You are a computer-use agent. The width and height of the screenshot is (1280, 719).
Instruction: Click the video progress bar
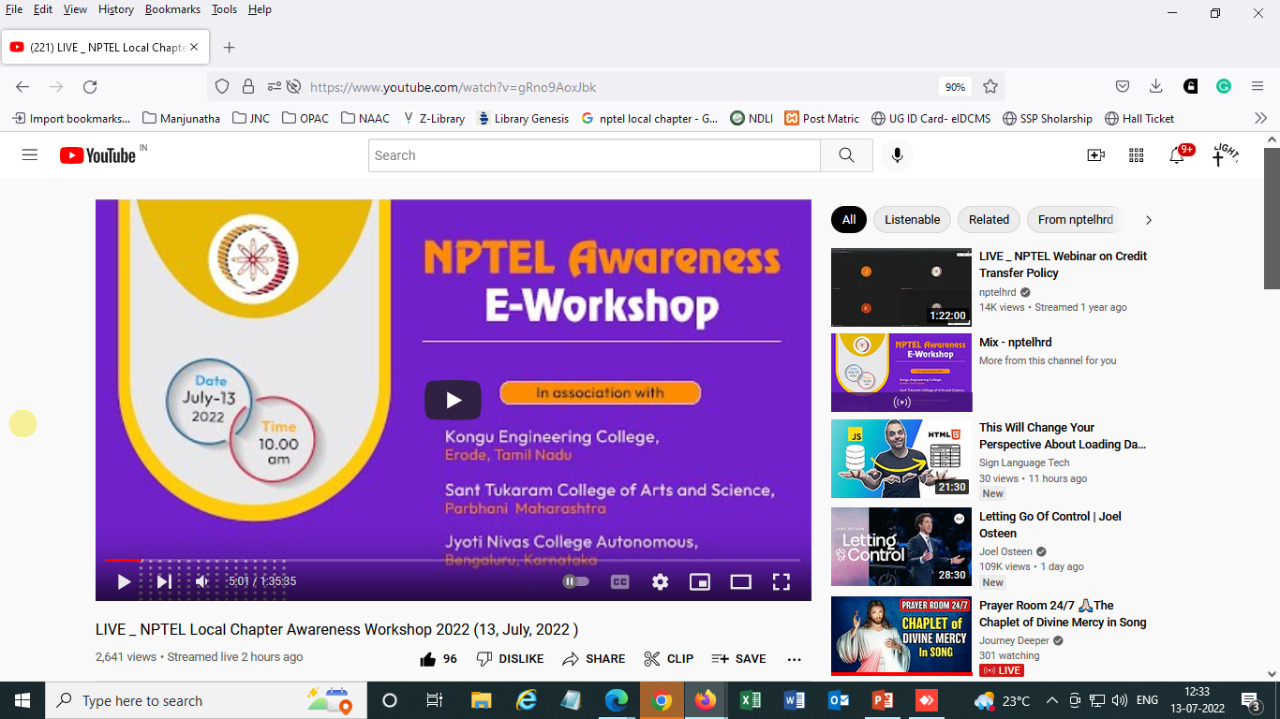click(450, 560)
